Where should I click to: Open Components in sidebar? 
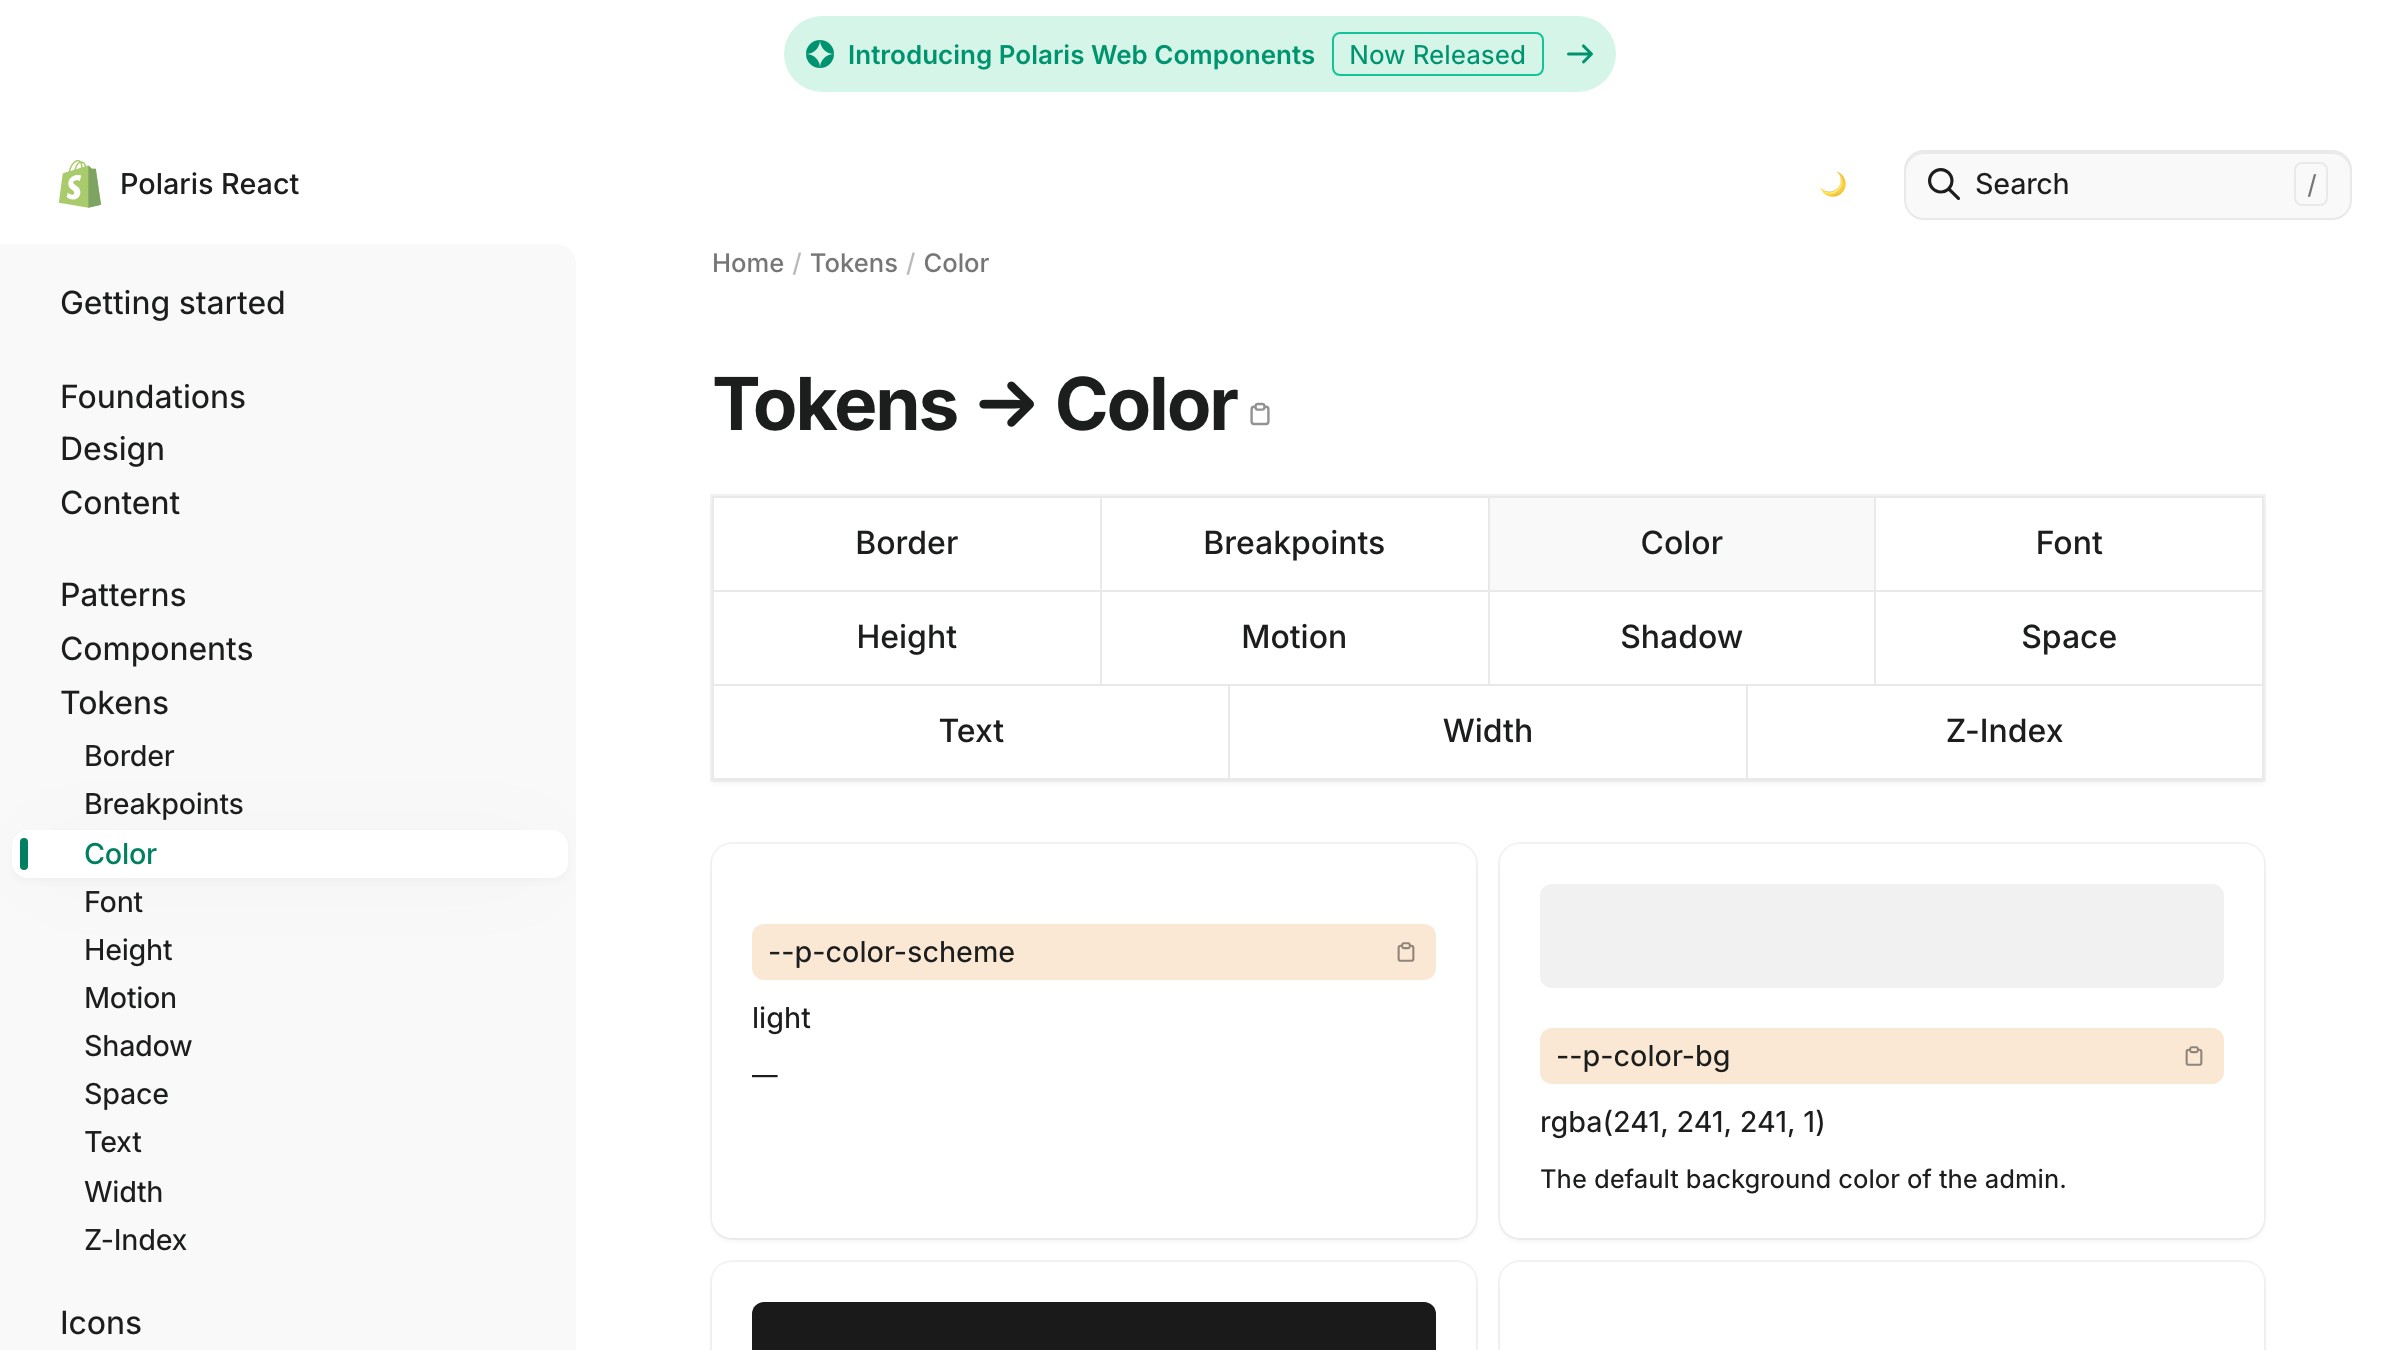click(x=157, y=649)
